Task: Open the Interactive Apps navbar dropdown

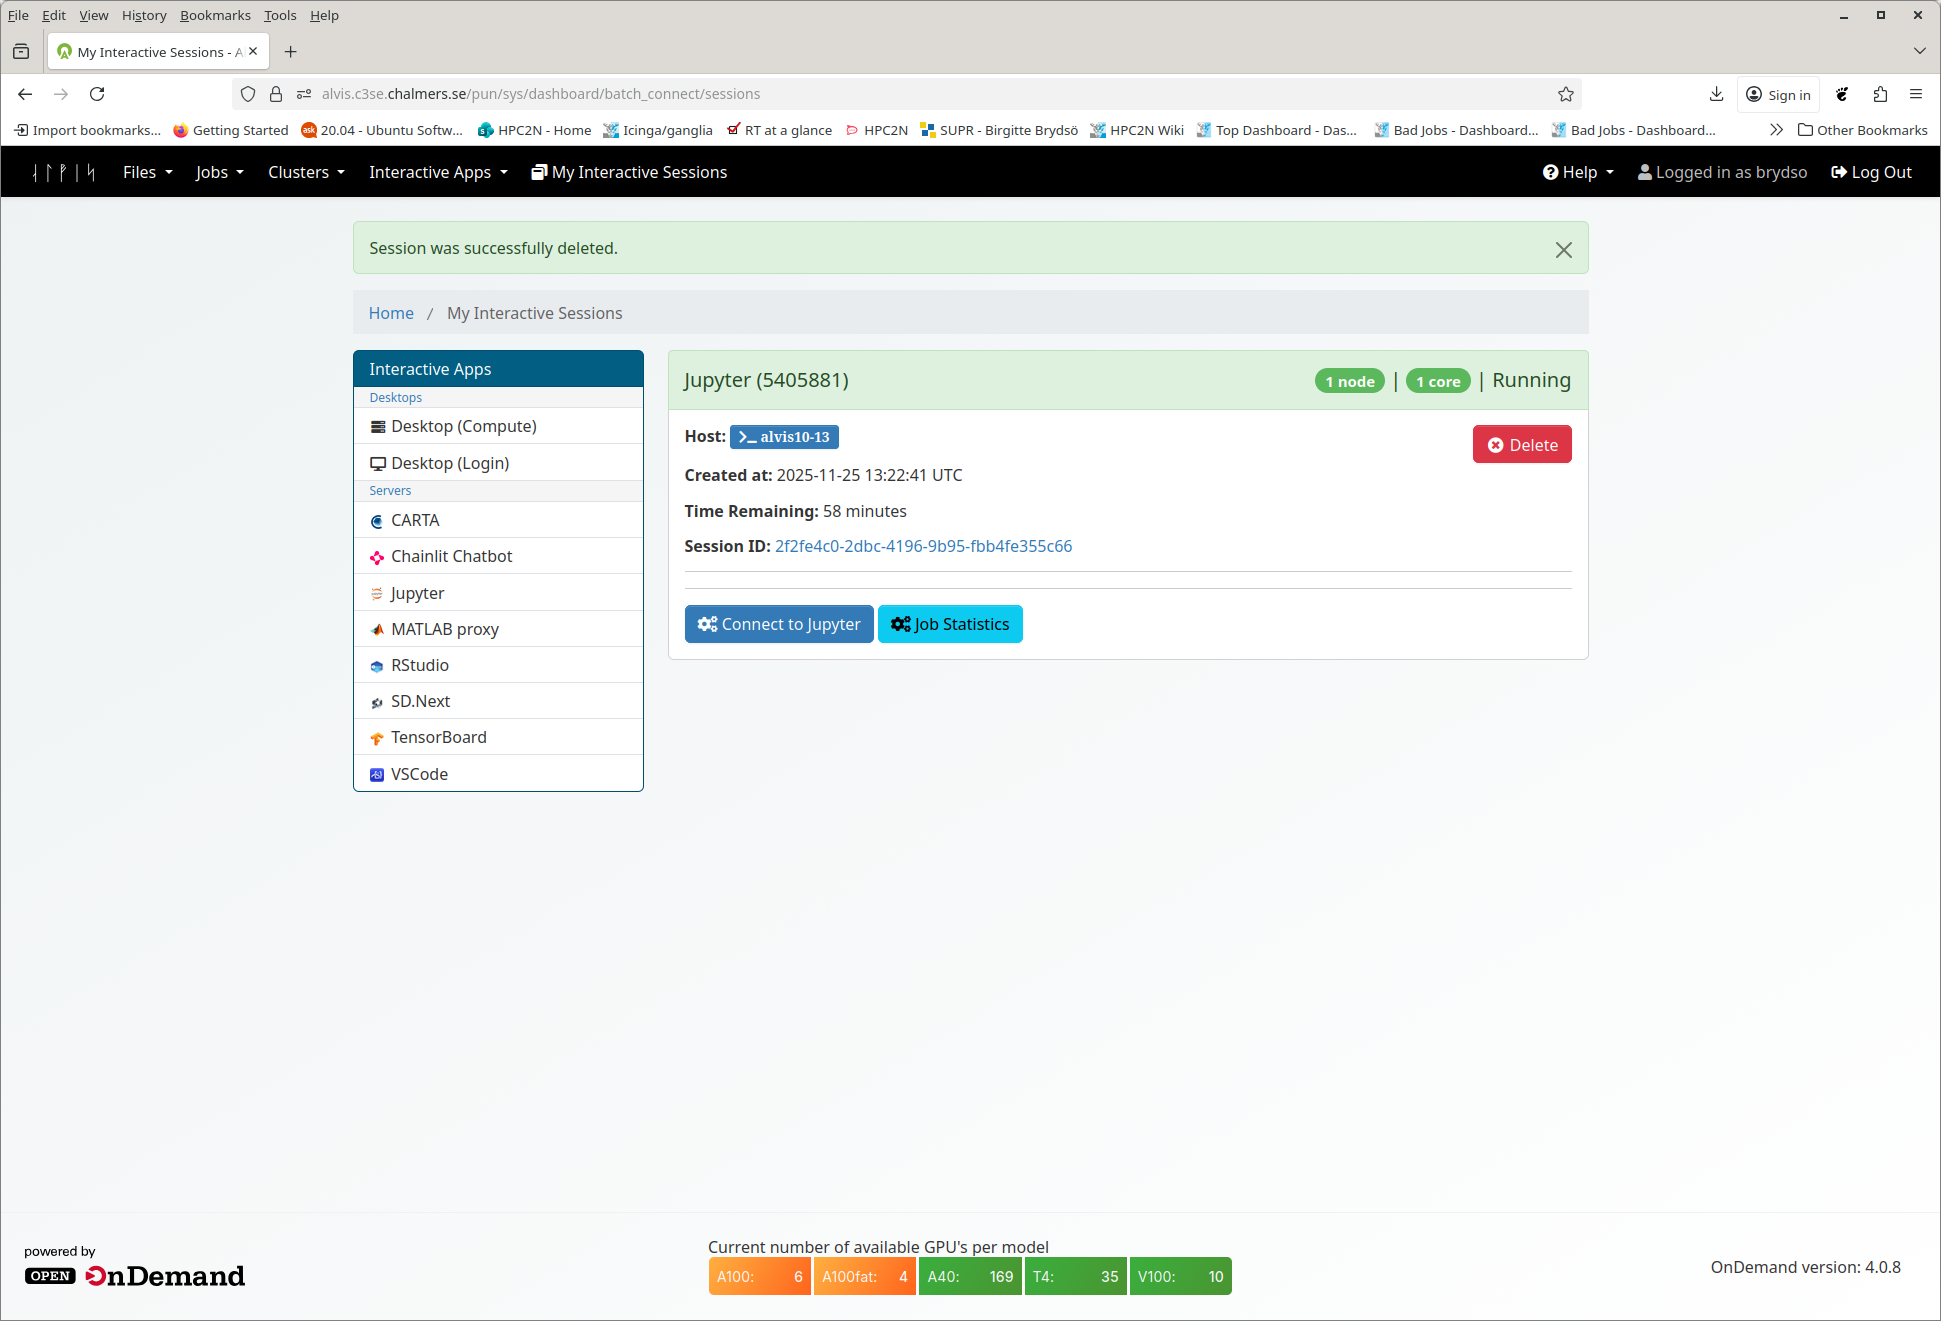Action: click(x=438, y=172)
